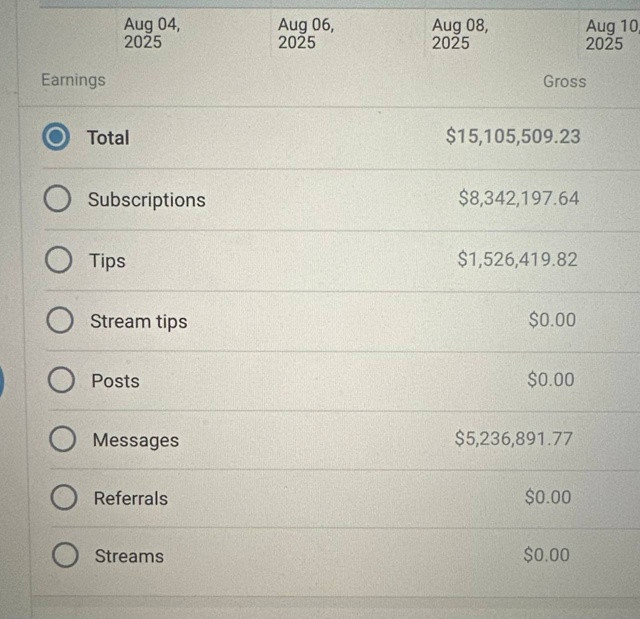Viewport: 640px width, 619px height.
Task: Click the Aug 08, 2025 date label
Action: click(x=460, y=34)
